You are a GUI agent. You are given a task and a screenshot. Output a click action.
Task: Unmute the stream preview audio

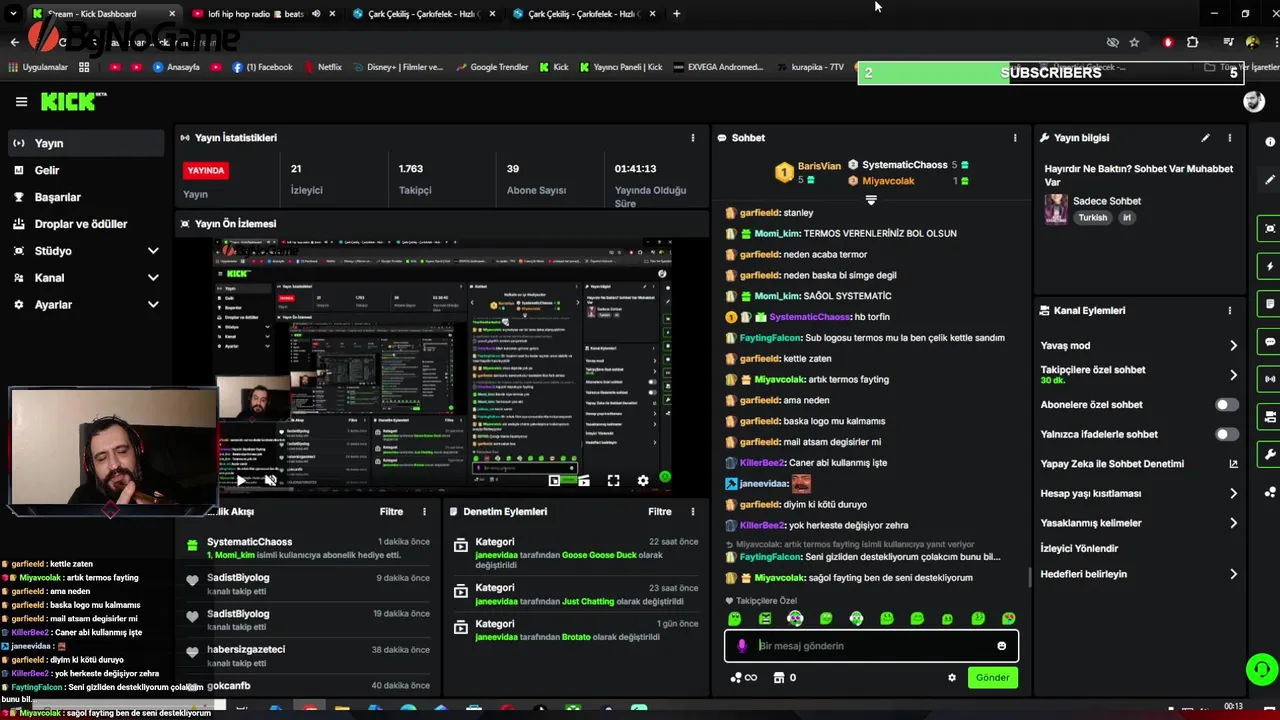point(270,481)
